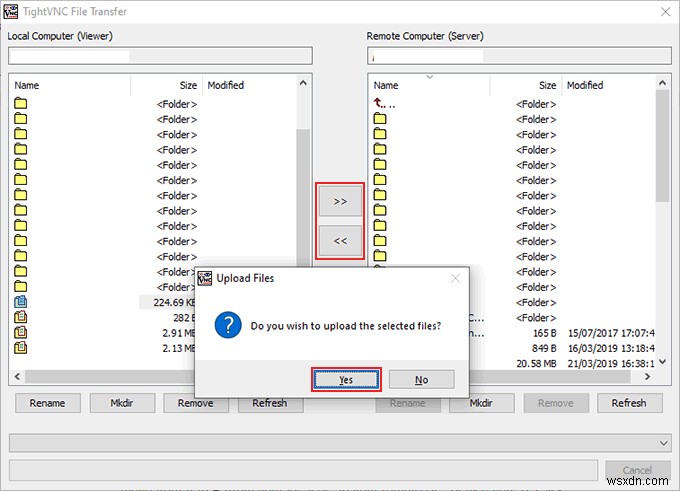Click the remote computer Rename button
Viewport: 680px width, 491px height.
408,403
